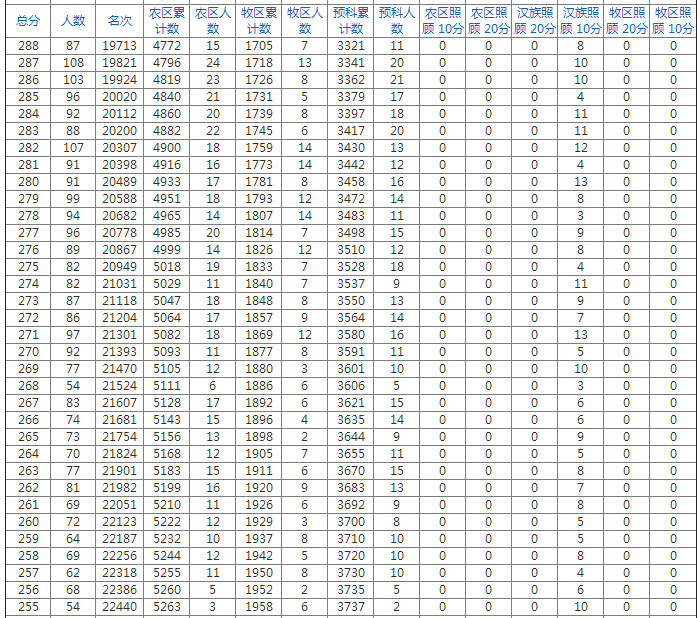This screenshot has width=700, height=618.
Task: Click the 名次 column header
Action: point(120,20)
